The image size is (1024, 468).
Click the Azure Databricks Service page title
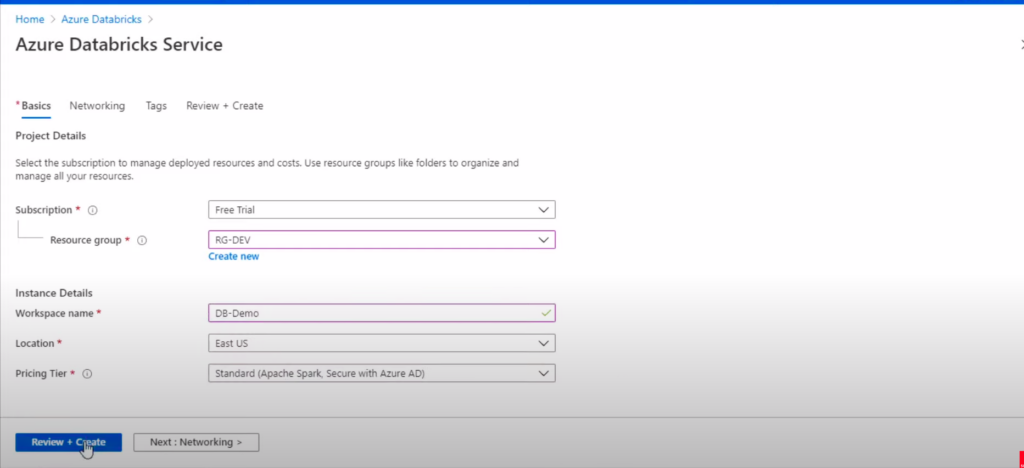click(119, 45)
